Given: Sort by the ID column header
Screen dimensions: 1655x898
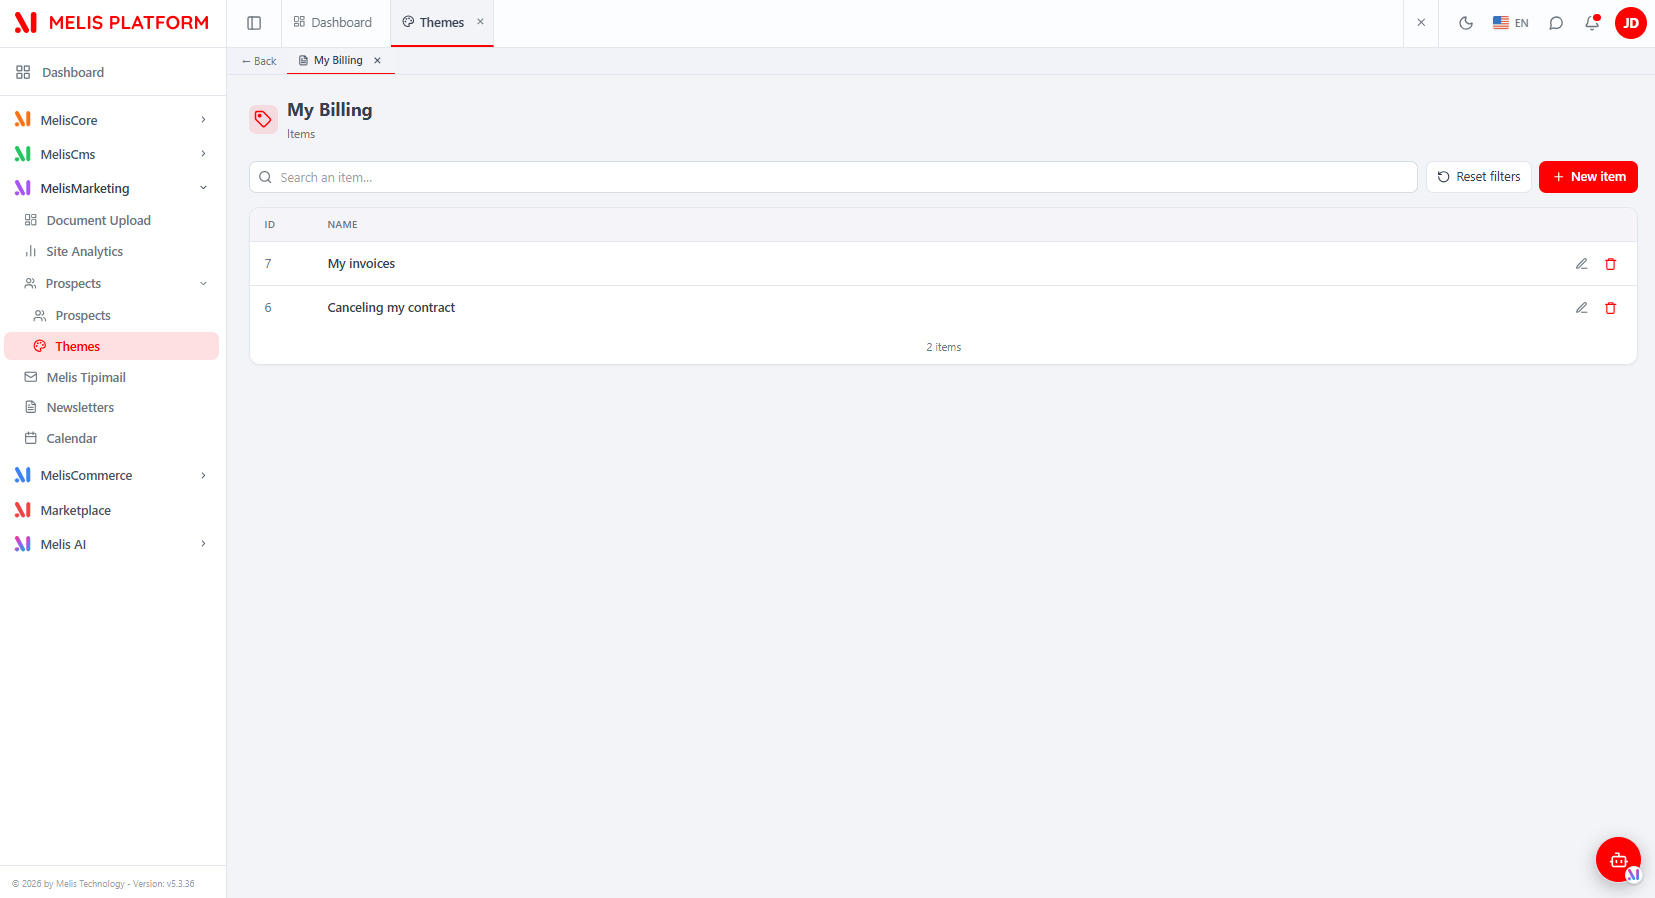Looking at the screenshot, I should 270,225.
